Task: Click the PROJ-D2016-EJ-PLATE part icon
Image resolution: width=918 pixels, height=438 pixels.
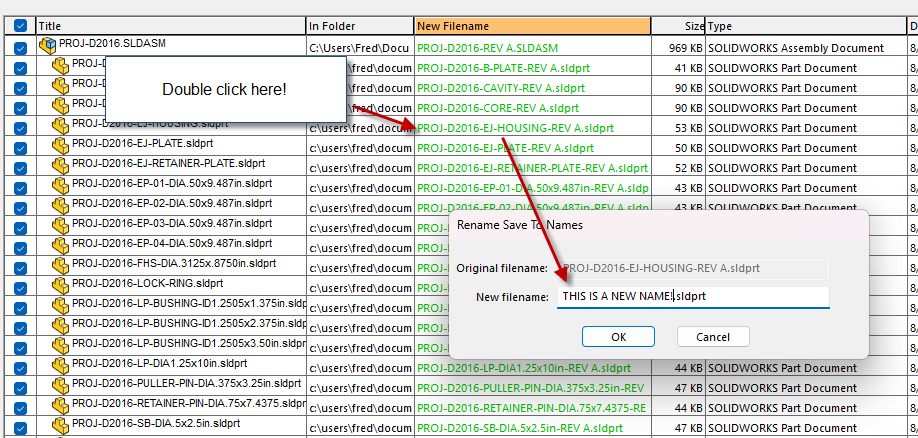Action: click(x=60, y=145)
